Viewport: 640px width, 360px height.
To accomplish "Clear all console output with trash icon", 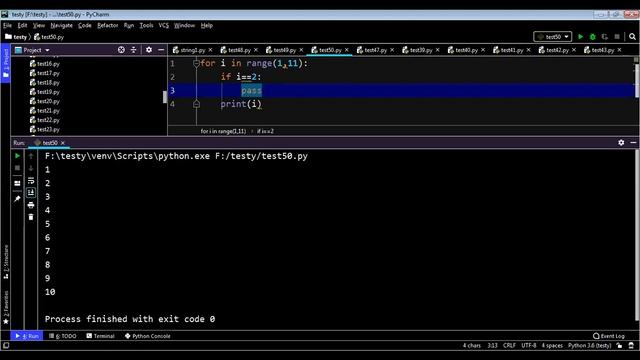I will [31, 217].
